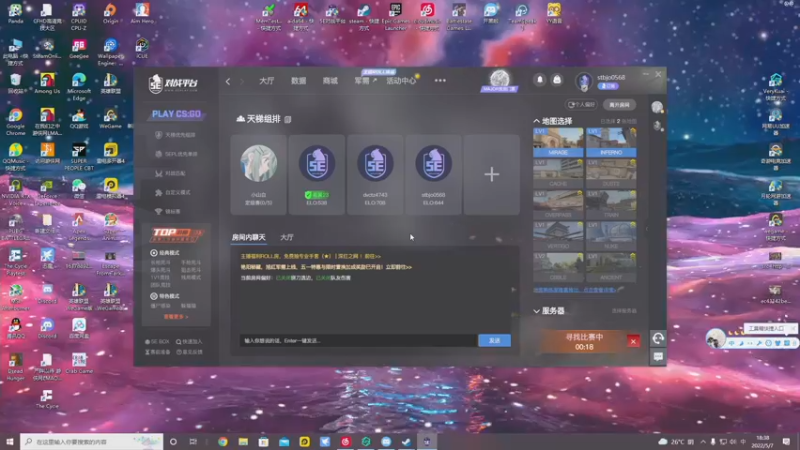Toggle the DUST2 map selection
The width and height of the screenshot is (800, 450).
[611, 173]
